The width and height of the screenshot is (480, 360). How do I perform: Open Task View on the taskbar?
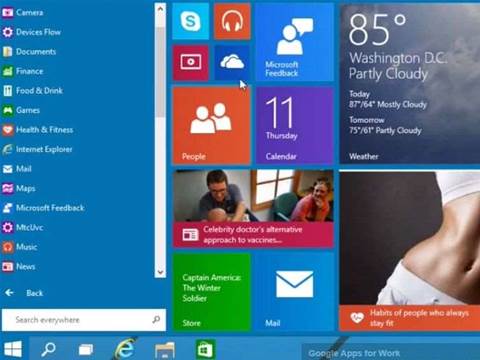[x=86, y=349]
